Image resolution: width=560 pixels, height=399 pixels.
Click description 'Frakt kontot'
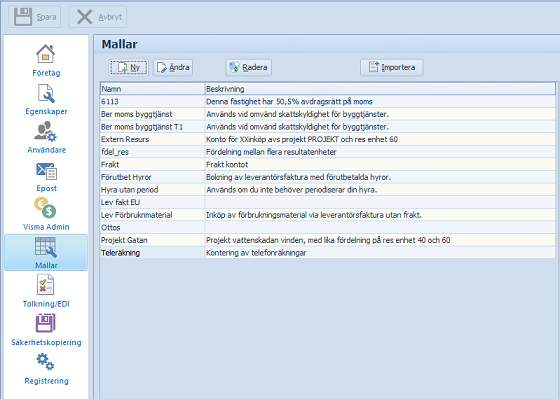227,165
